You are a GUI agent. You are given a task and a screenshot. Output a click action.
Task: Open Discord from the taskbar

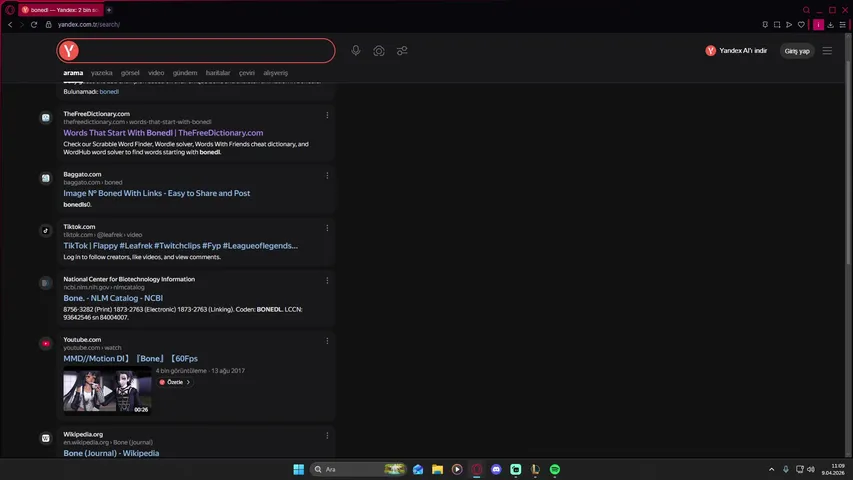coord(496,469)
